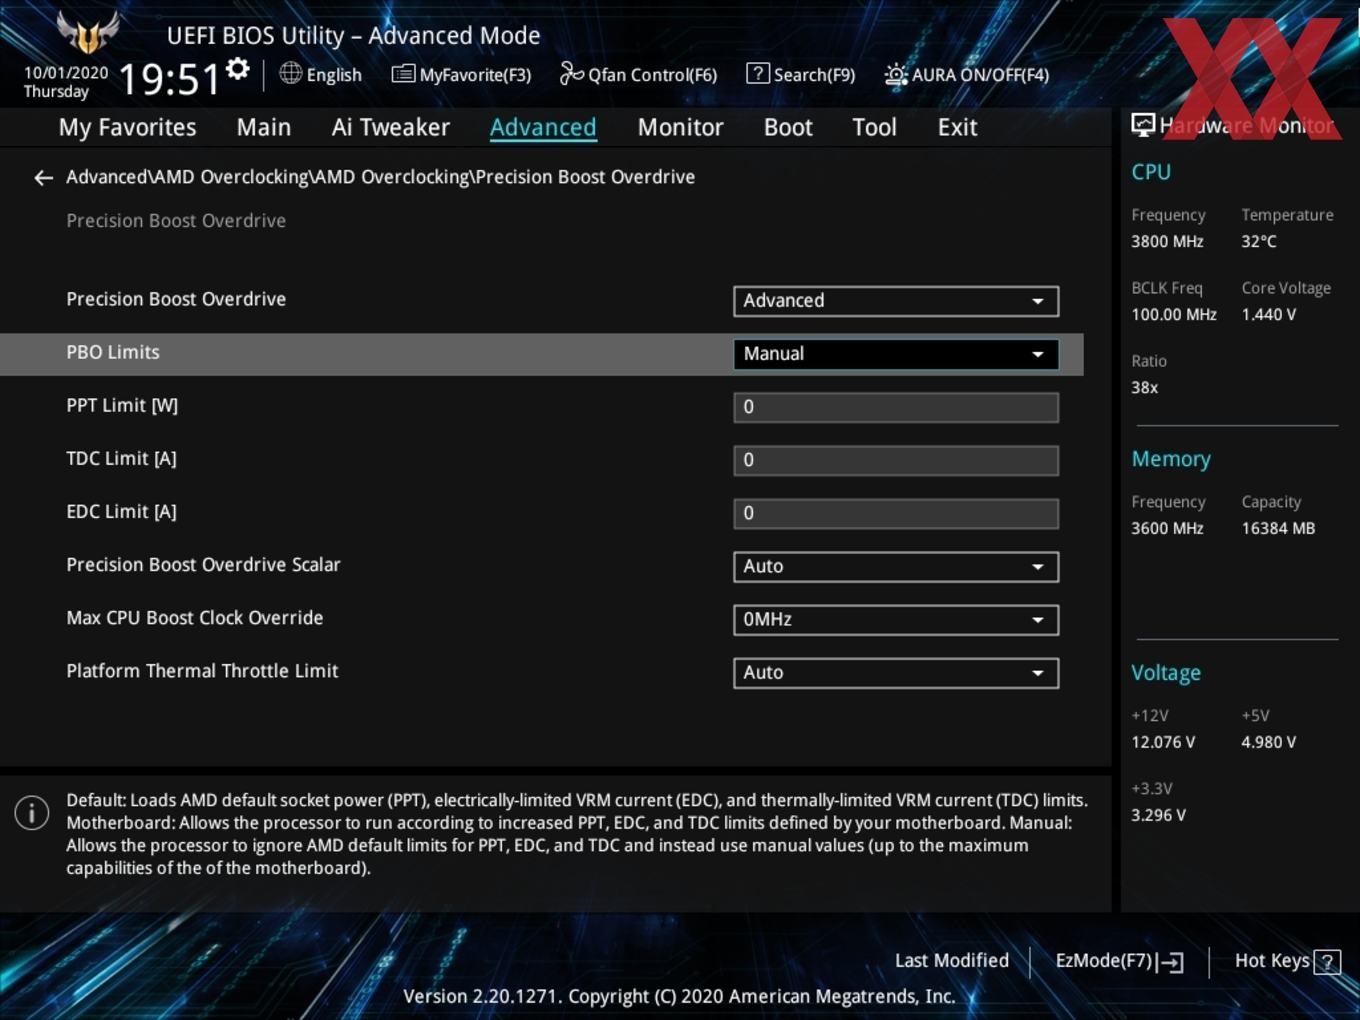Click Qfan Control(F6) label

point(652,75)
